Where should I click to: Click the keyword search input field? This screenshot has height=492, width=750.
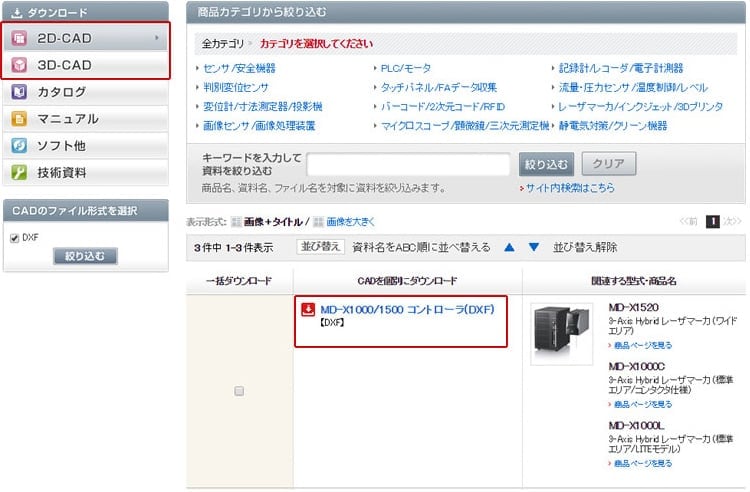click(409, 165)
